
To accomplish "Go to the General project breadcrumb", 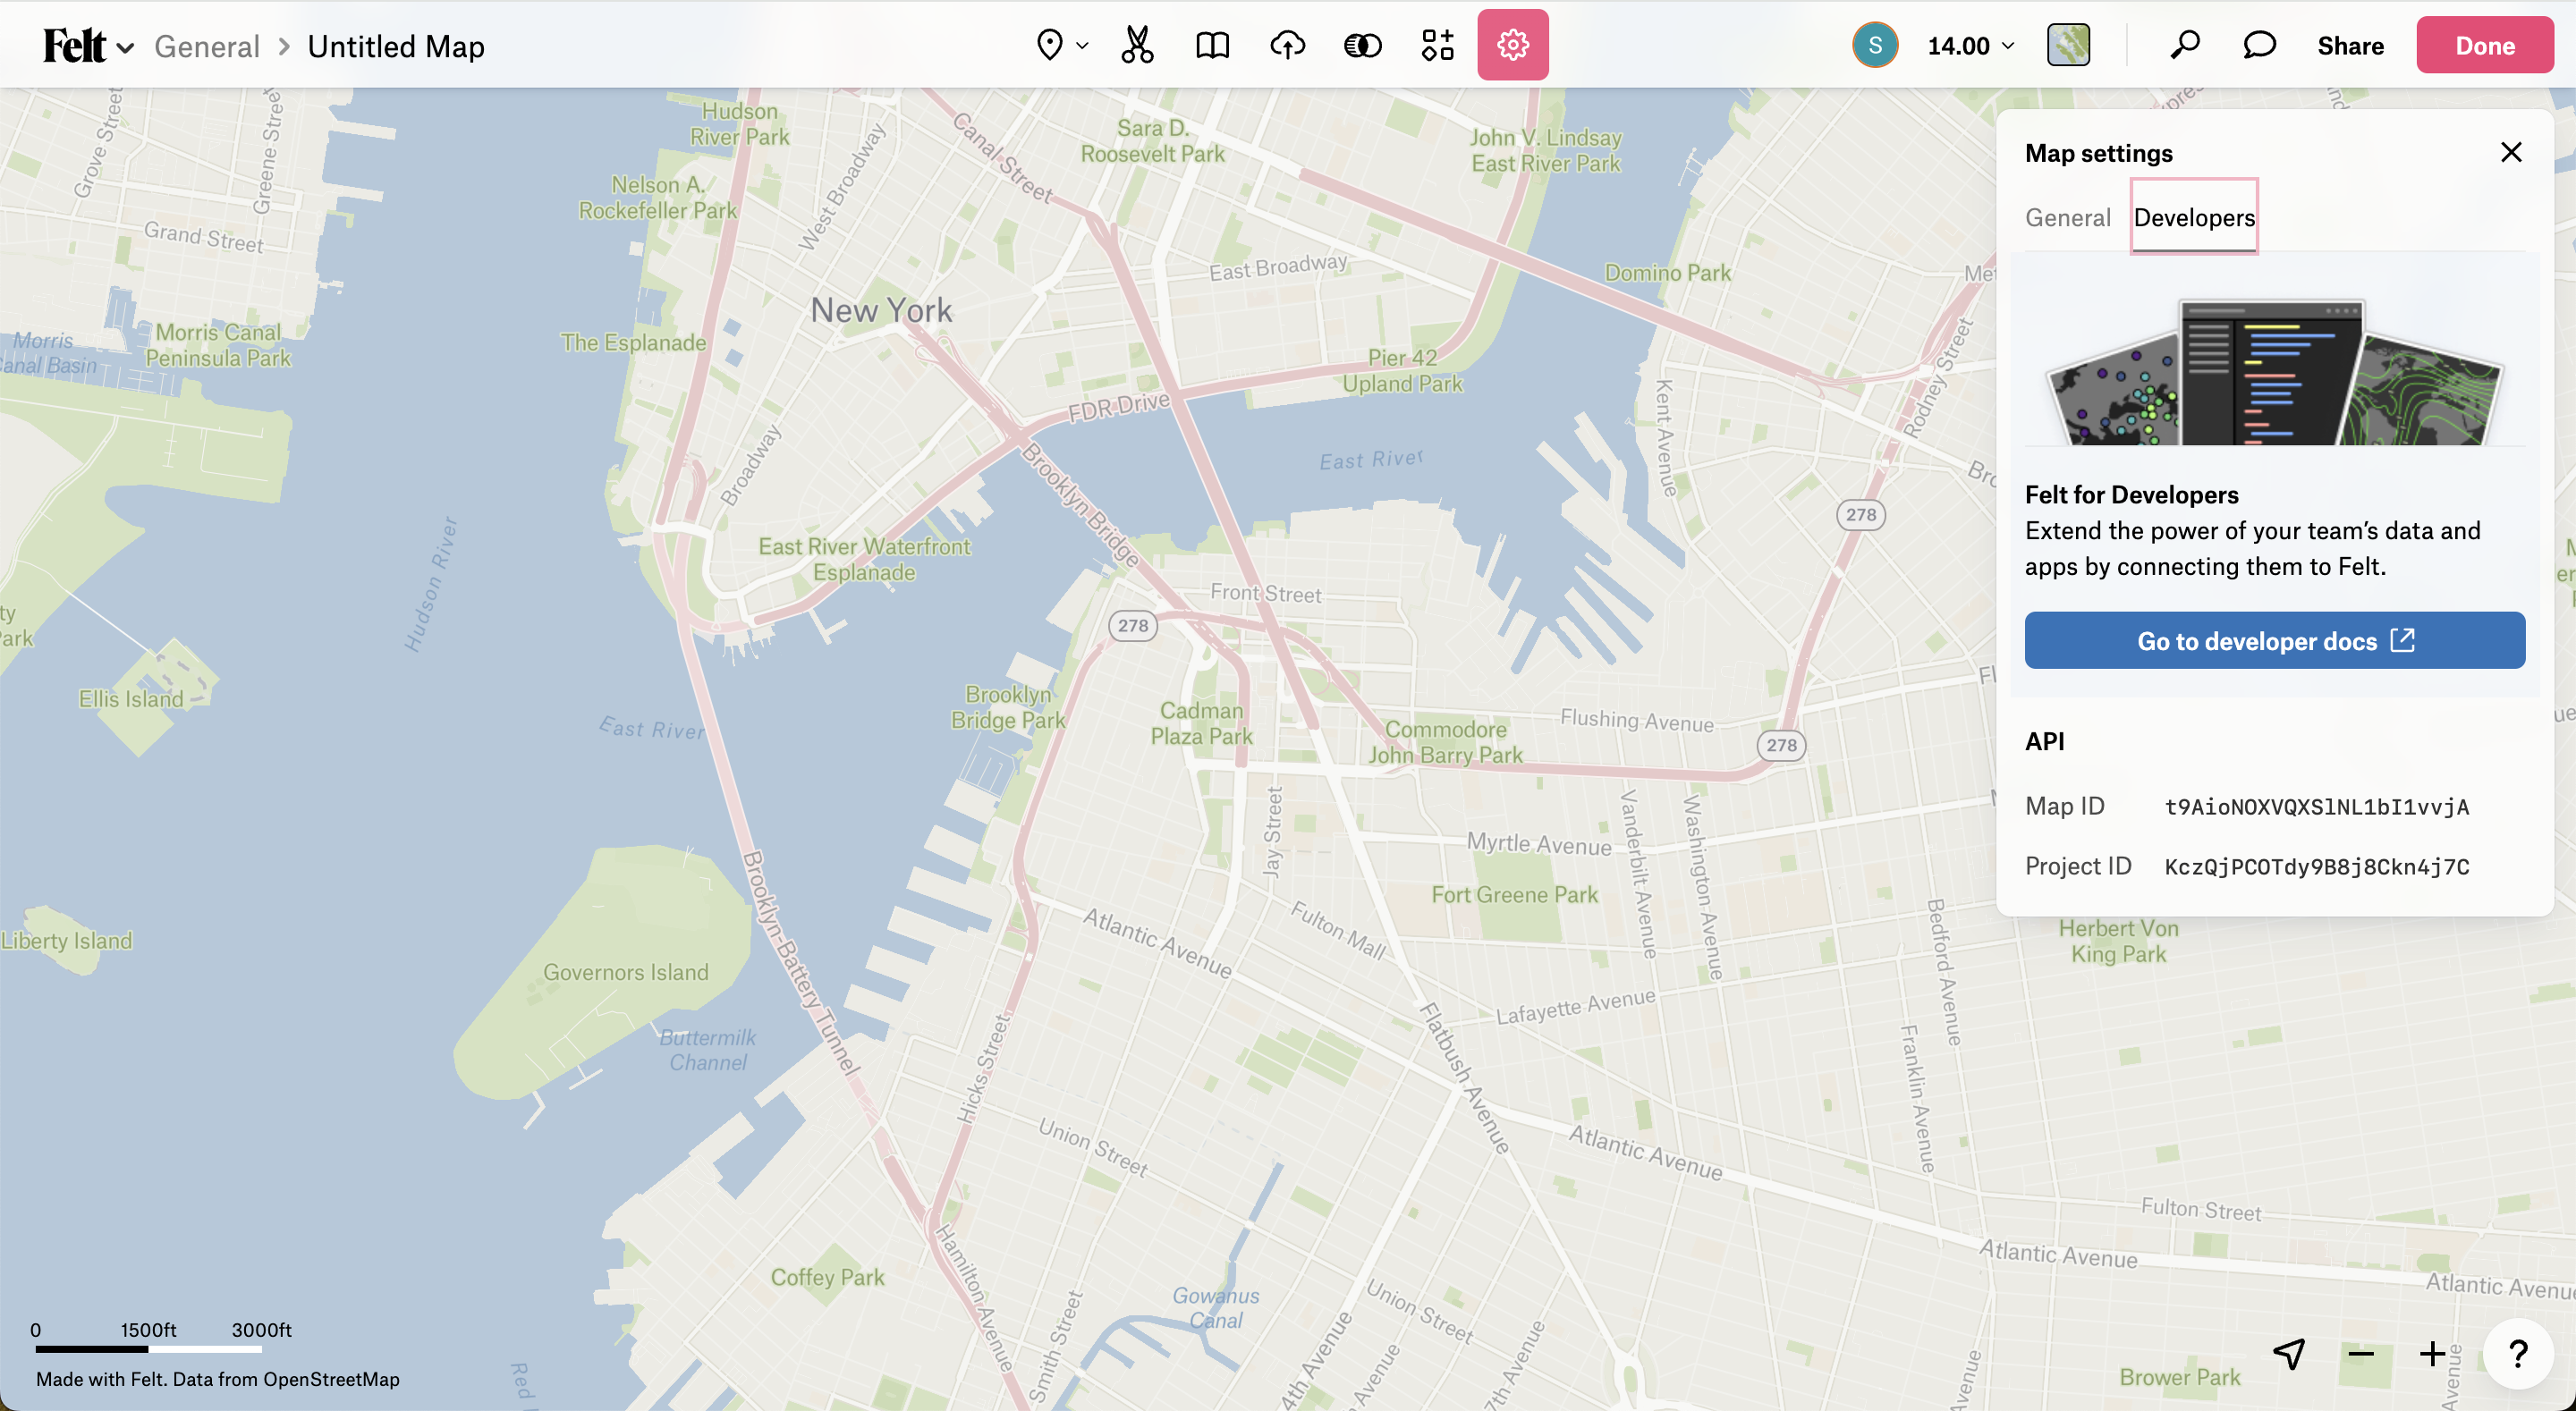I will tap(206, 46).
